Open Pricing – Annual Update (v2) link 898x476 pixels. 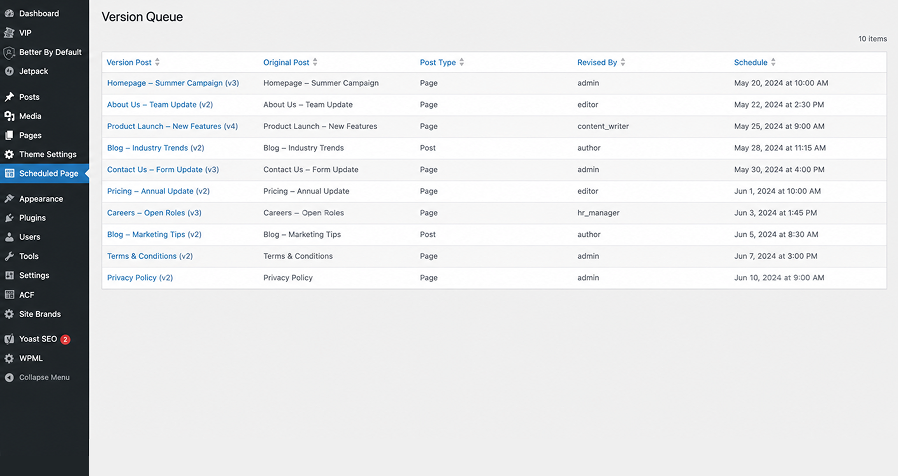coord(159,191)
